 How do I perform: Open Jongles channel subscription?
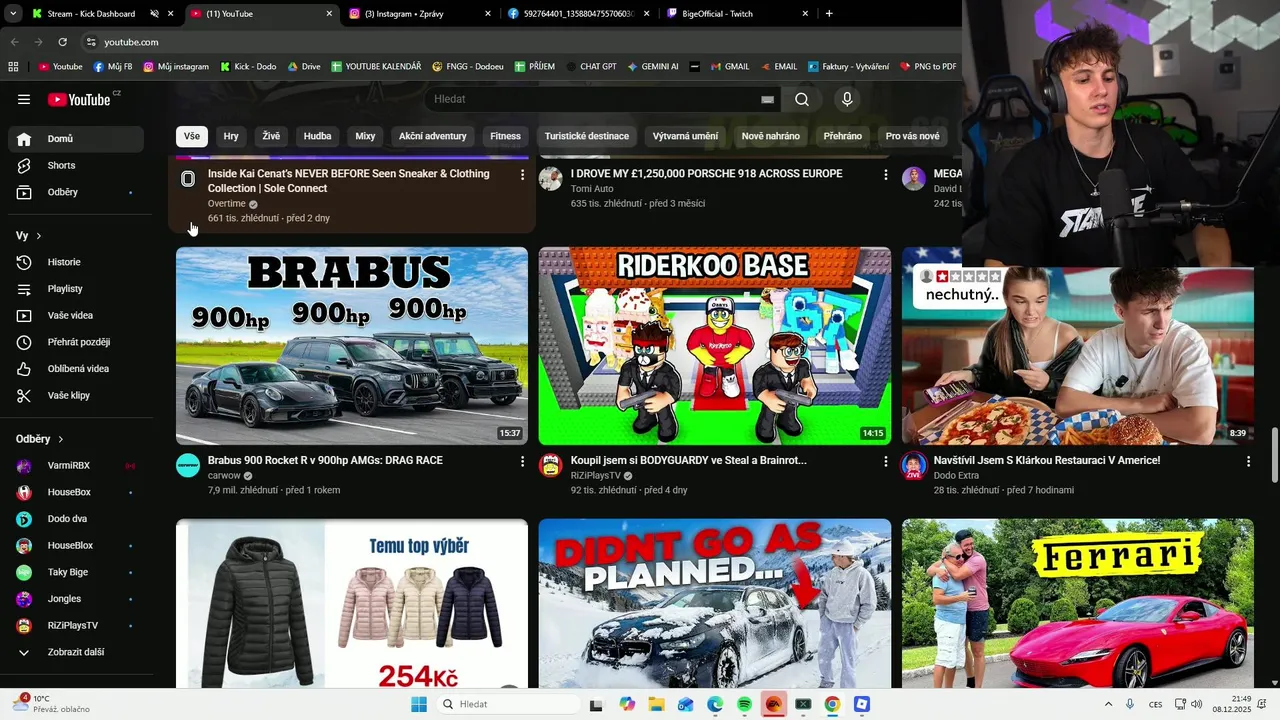(x=76, y=599)
